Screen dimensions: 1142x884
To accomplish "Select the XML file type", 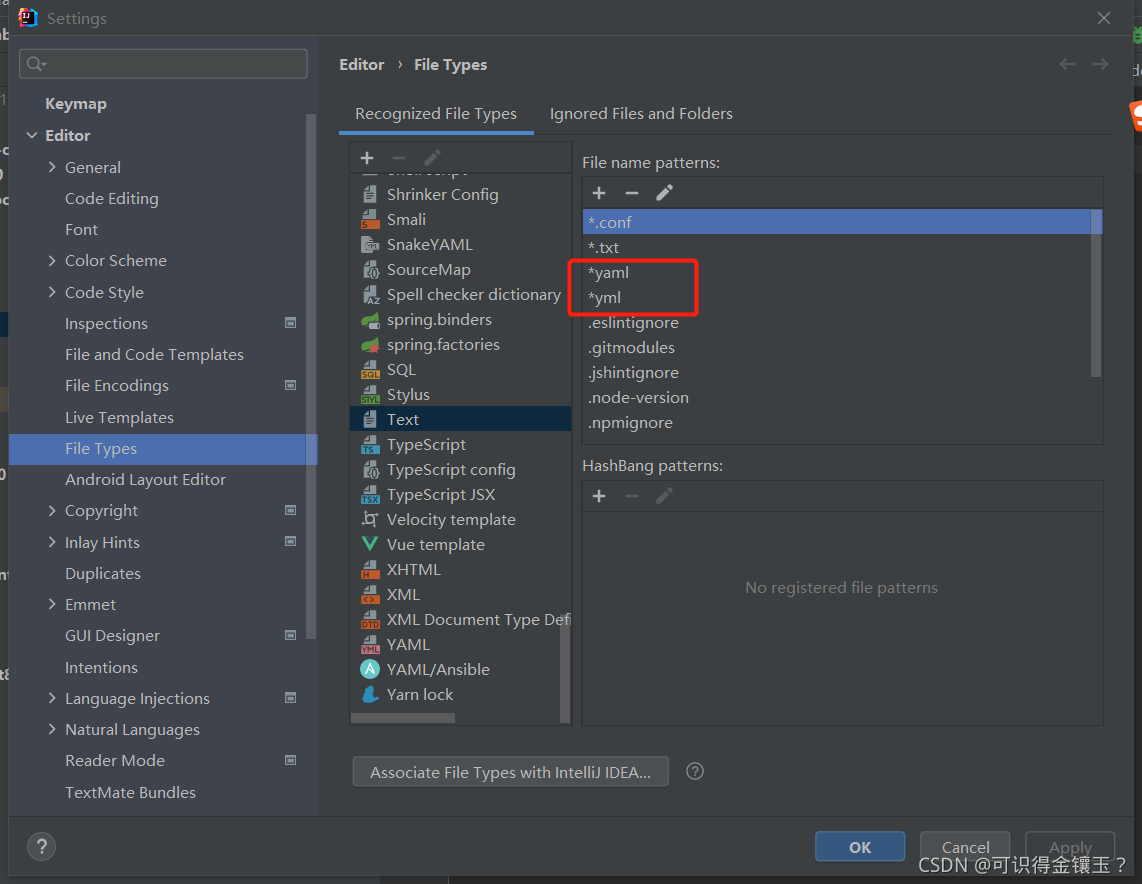I will pos(460,594).
